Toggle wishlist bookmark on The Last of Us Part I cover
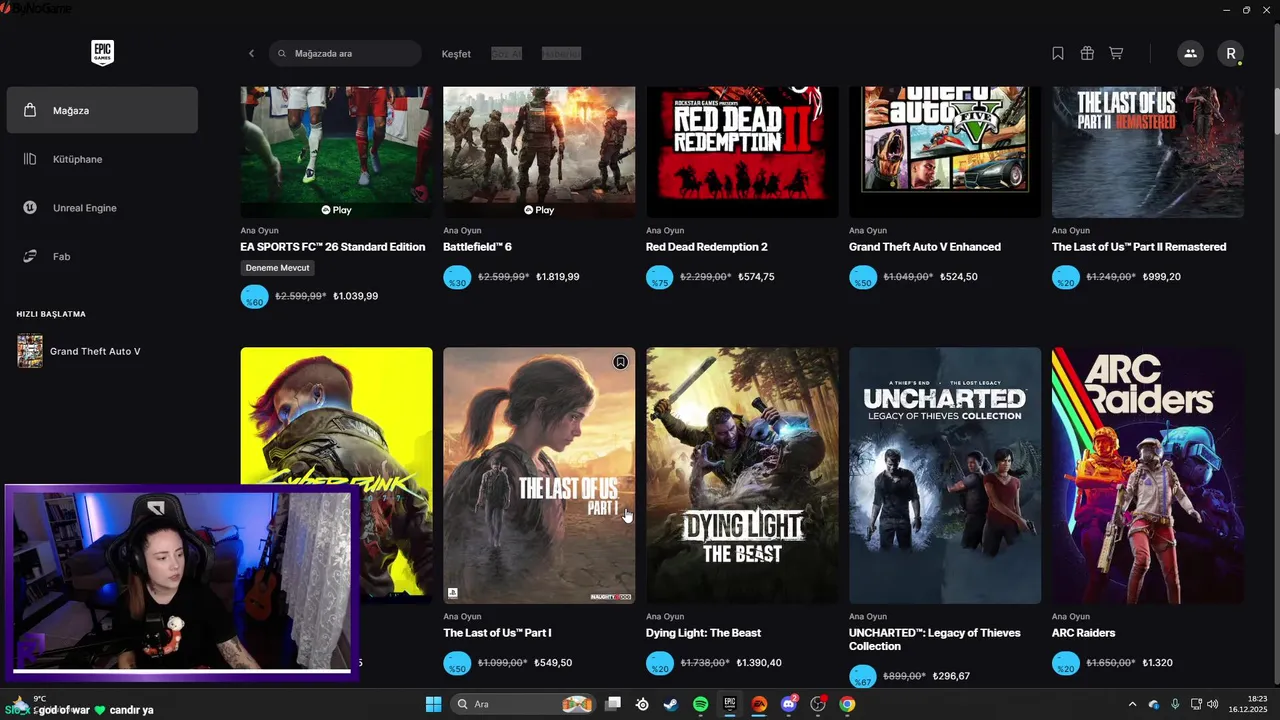Image resolution: width=1280 pixels, height=720 pixels. [621, 362]
